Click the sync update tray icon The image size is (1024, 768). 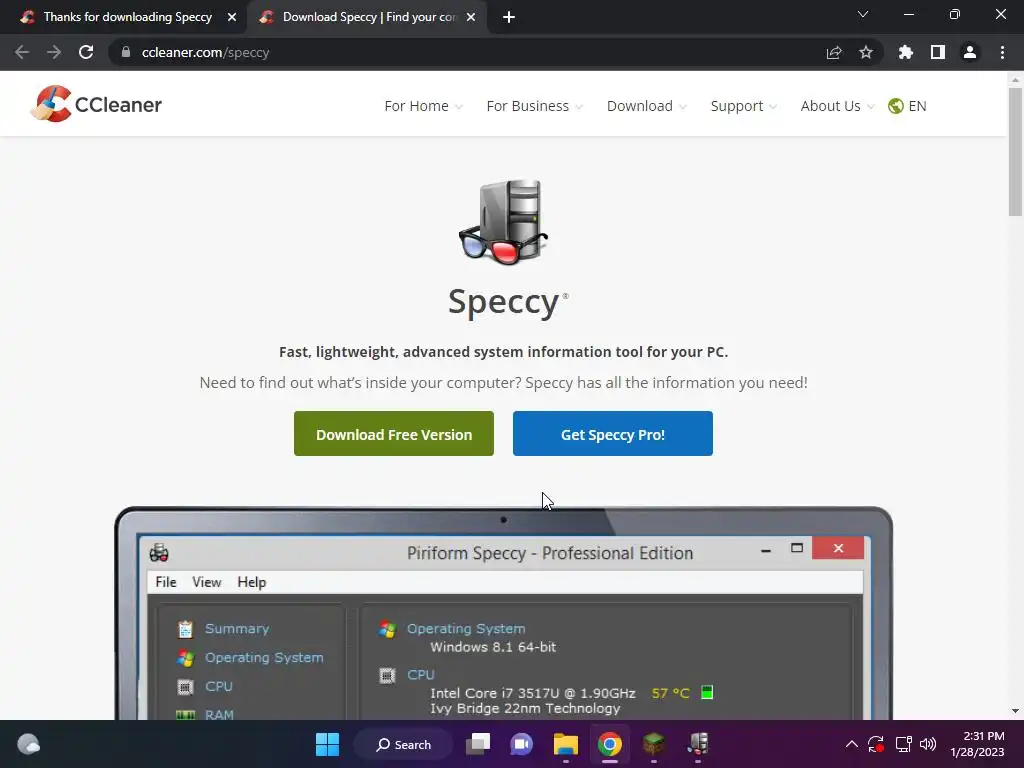[x=876, y=744]
